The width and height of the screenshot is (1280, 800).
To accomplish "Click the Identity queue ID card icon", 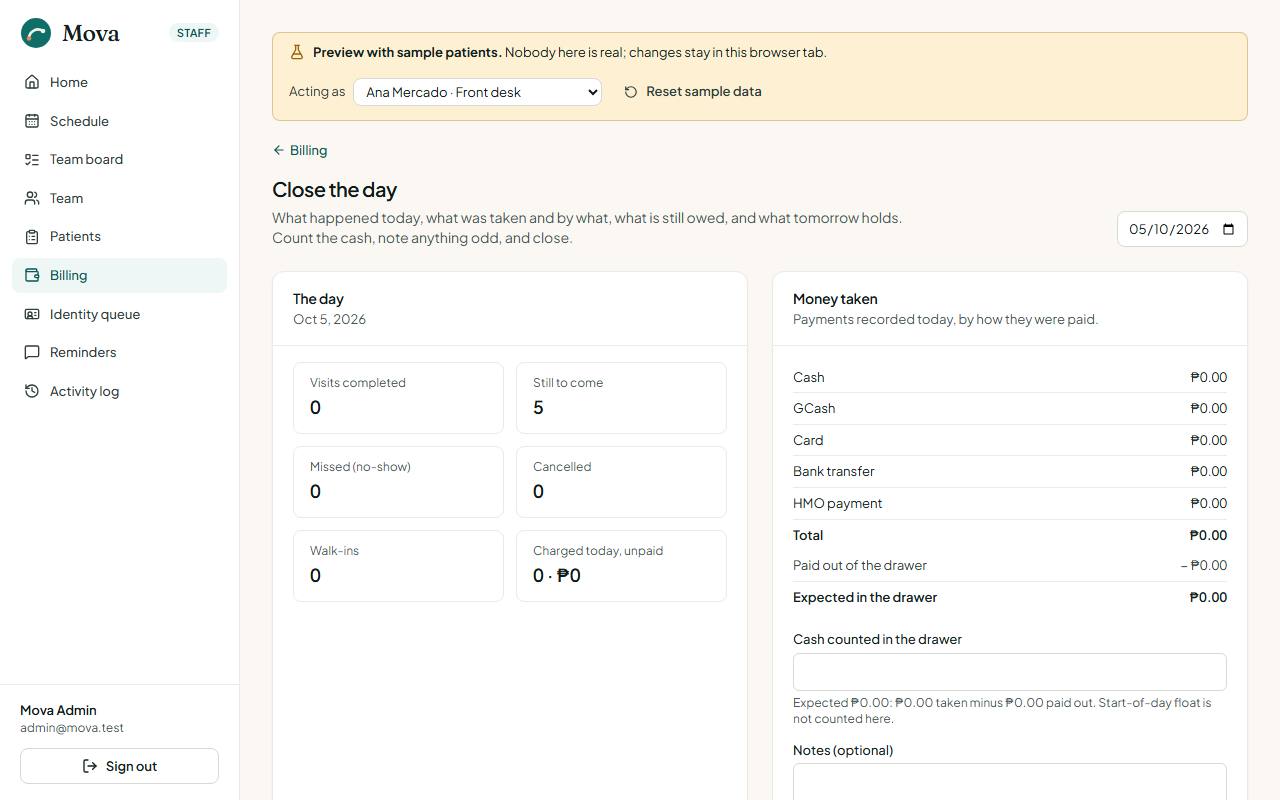I will point(32,314).
